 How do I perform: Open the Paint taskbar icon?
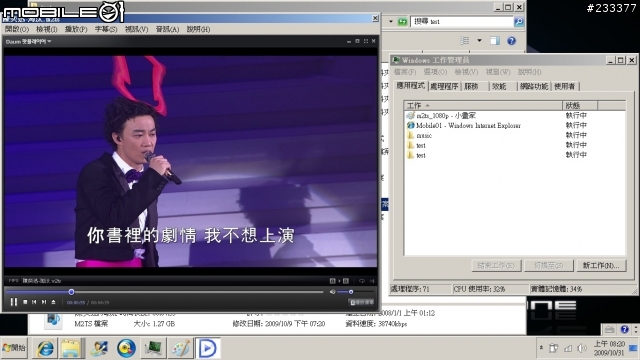point(180,348)
